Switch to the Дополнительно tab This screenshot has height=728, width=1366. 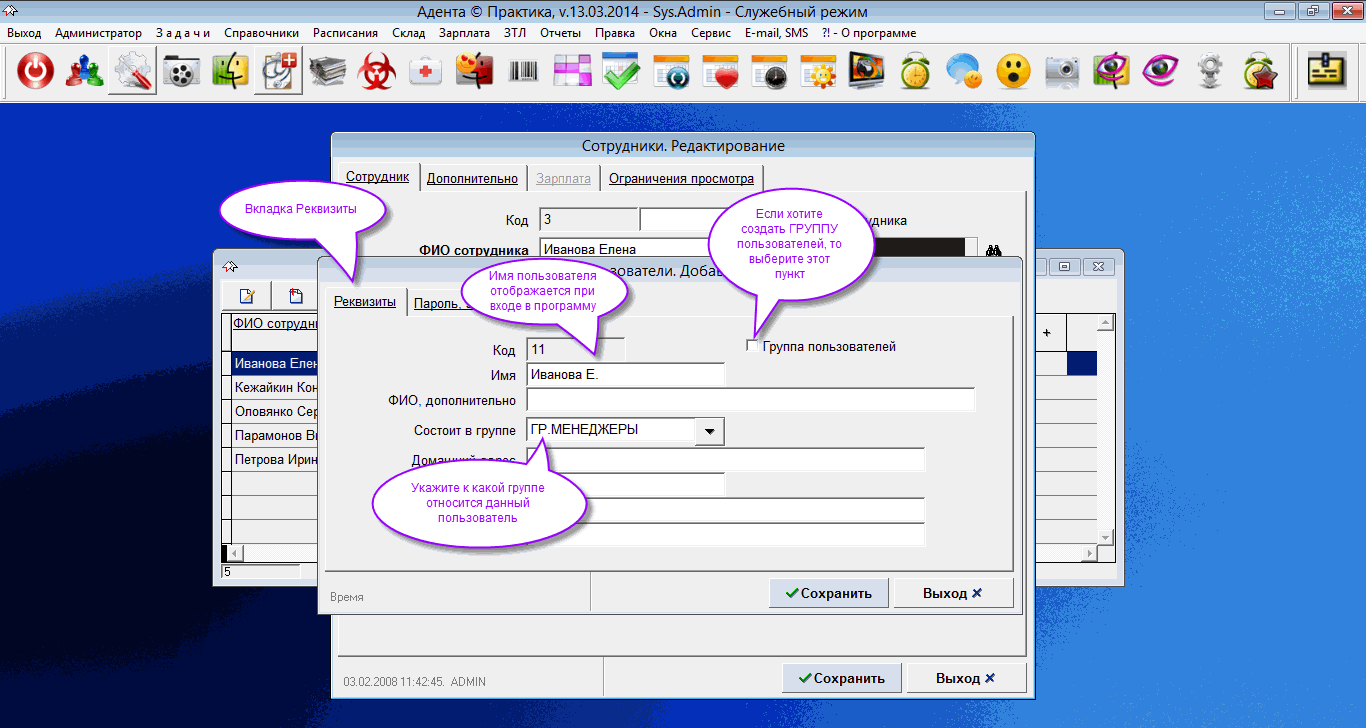click(x=472, y=179)
